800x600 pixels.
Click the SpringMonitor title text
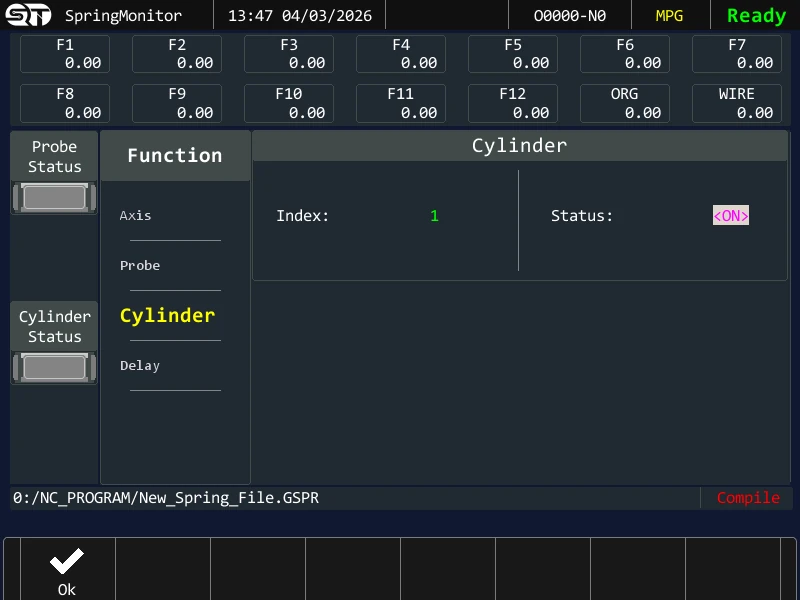(x=123, y=16)
